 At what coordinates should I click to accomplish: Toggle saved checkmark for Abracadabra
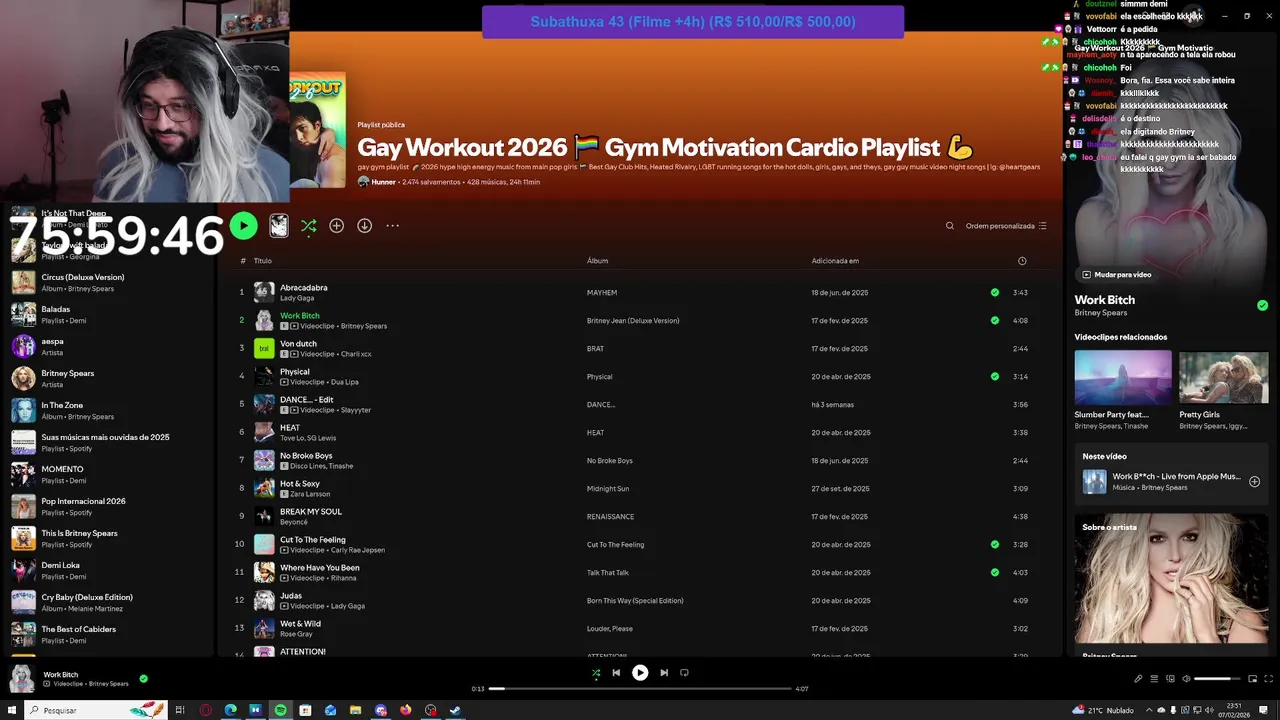click(x=995, y=293)
